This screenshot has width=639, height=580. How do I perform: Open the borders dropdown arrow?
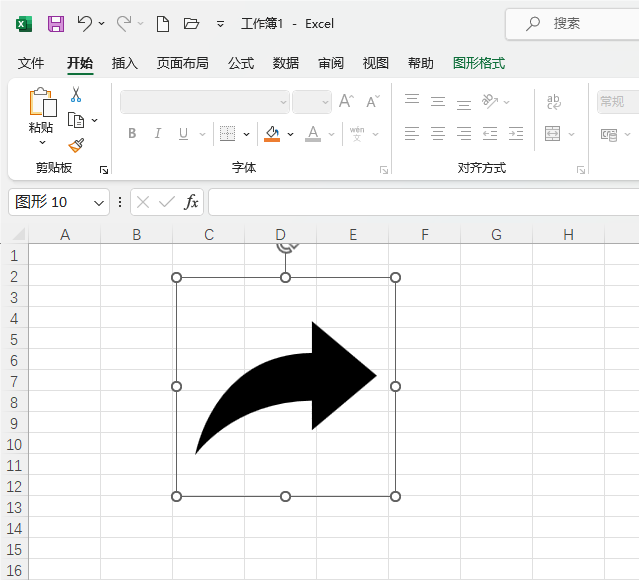(247, 134)
